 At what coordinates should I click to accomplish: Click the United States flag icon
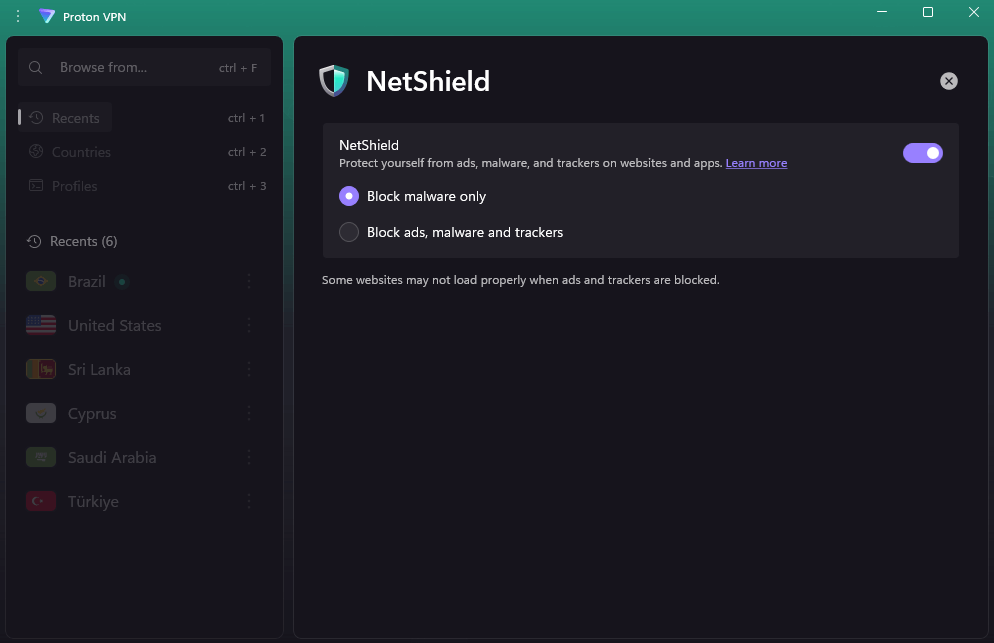[41, 325]
